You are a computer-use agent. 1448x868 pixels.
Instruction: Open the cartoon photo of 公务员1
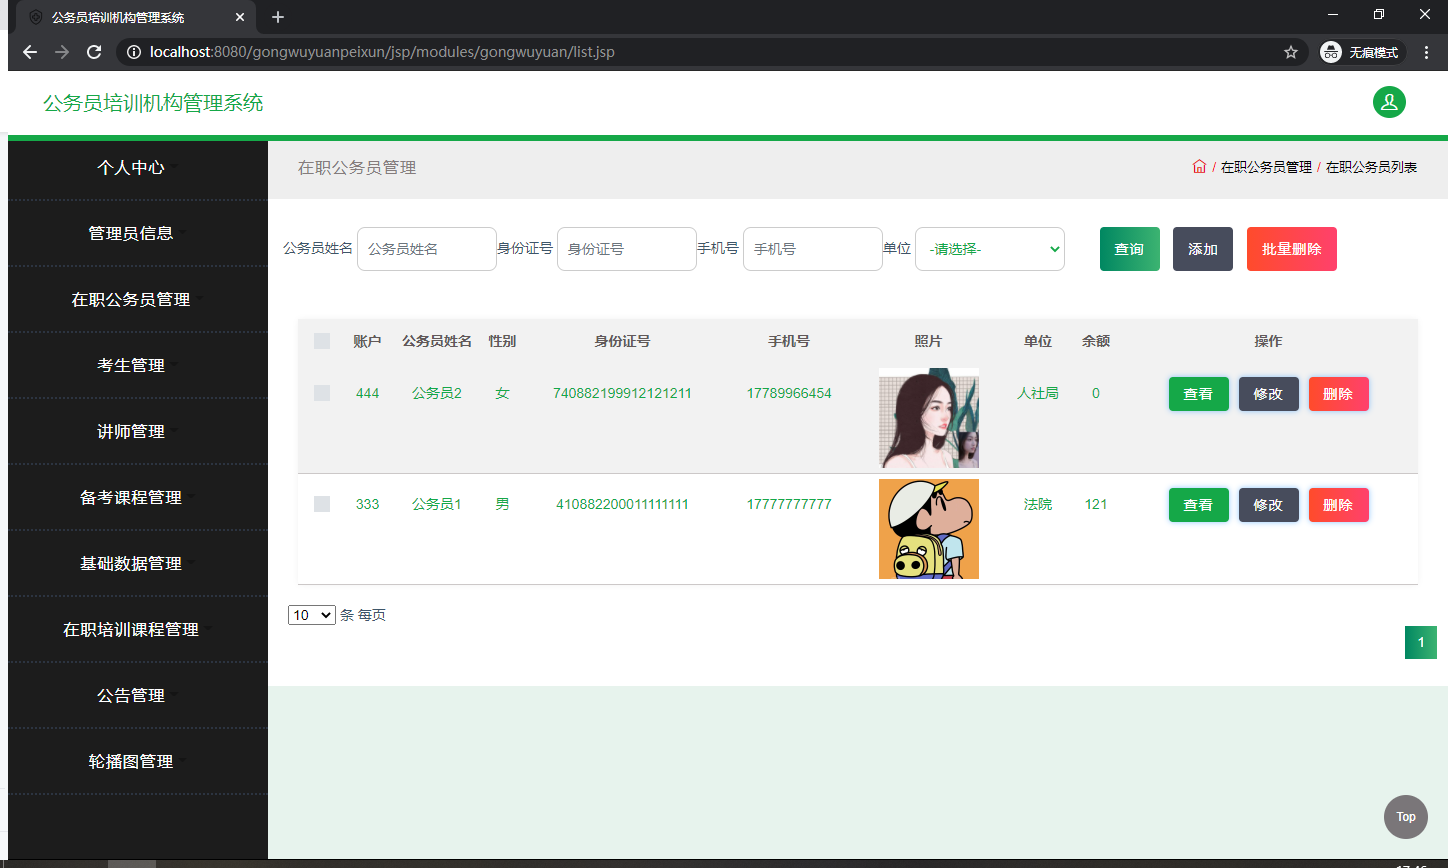[929, 529]
